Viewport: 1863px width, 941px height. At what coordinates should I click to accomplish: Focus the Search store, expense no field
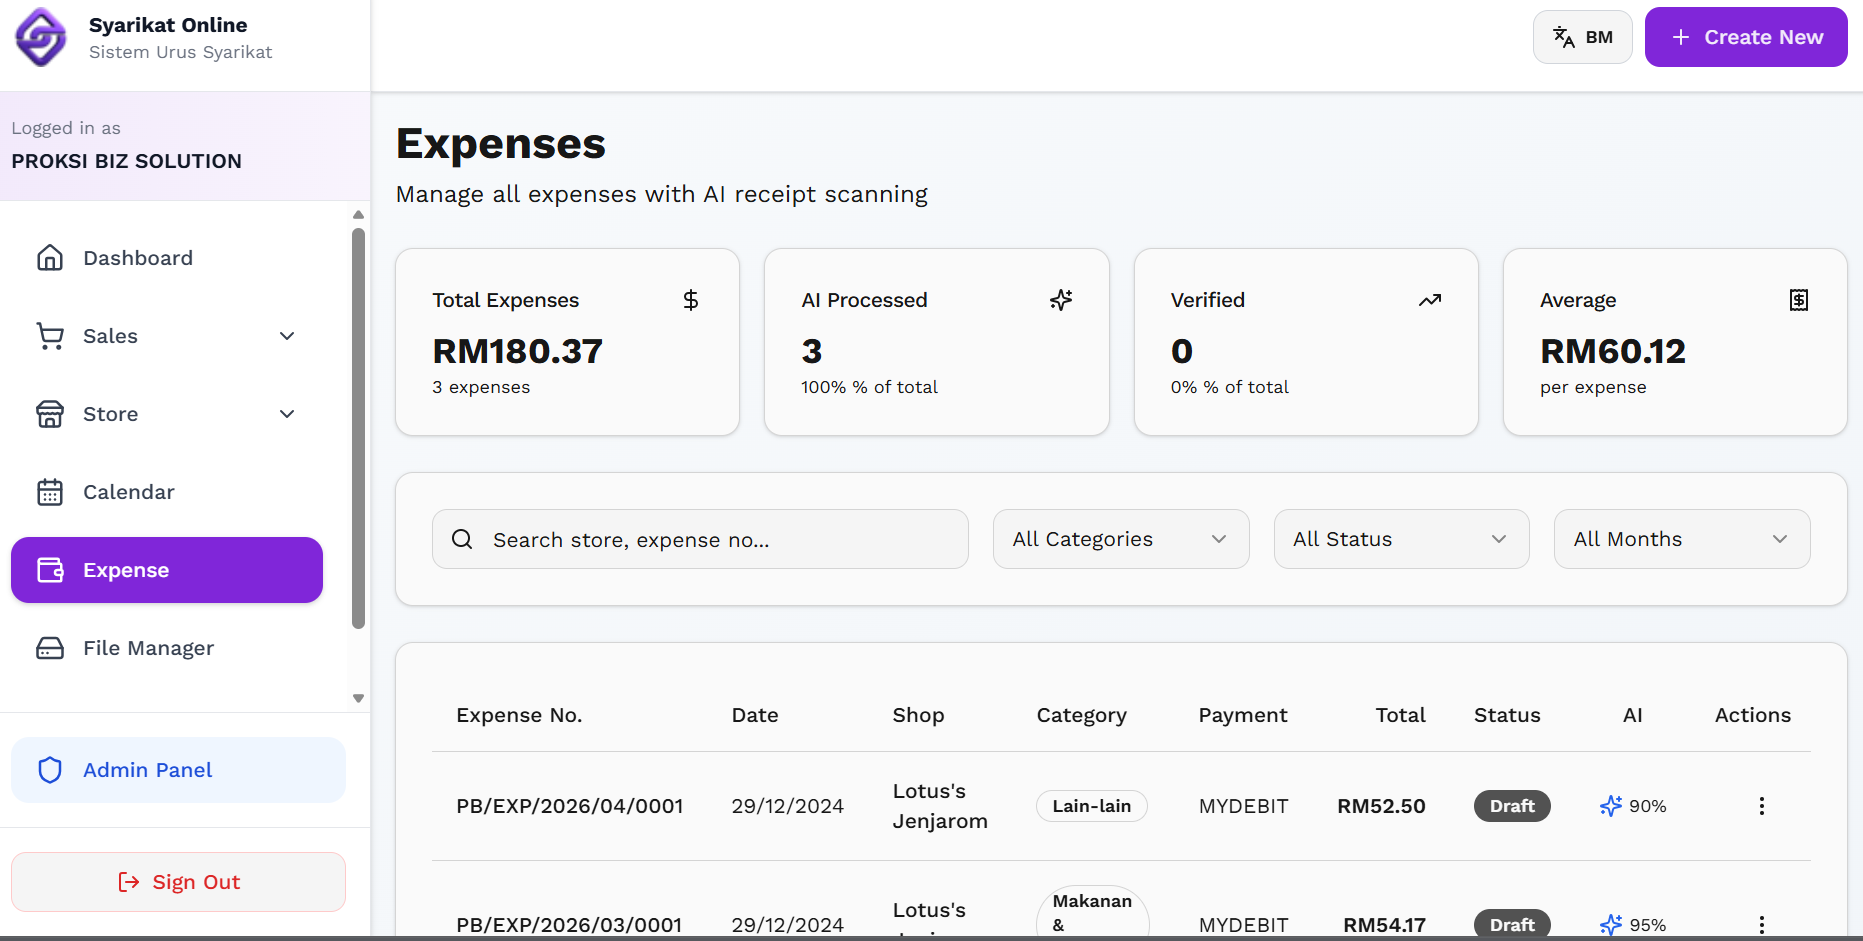[x=700, y=539]
